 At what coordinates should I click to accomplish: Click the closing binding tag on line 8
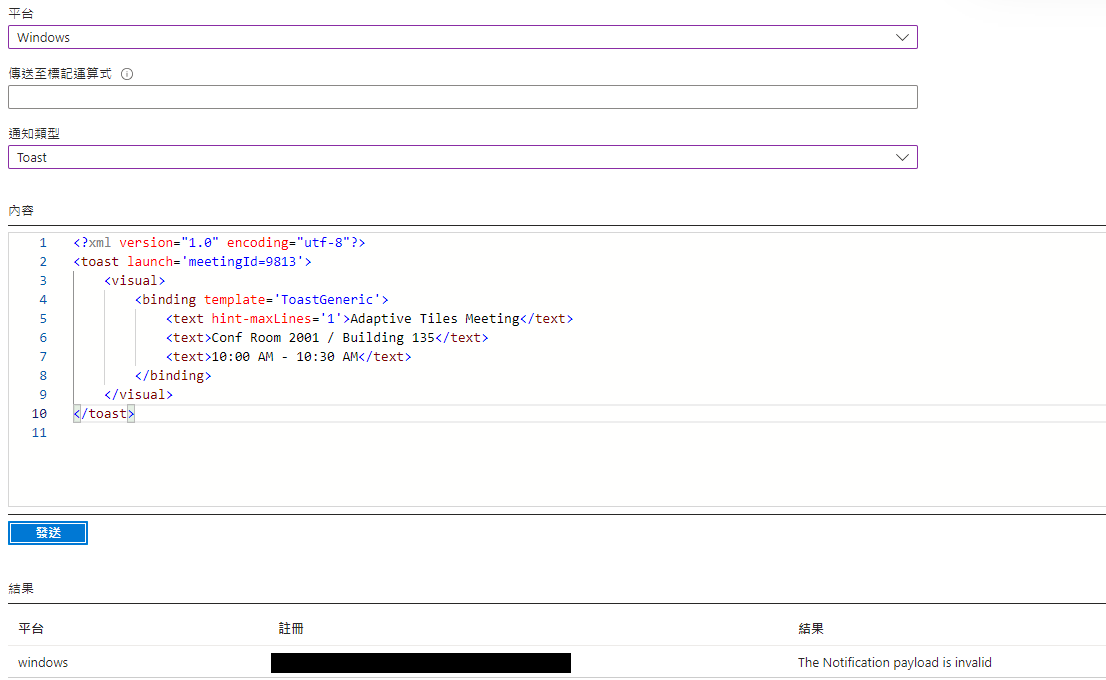[173, 376]
